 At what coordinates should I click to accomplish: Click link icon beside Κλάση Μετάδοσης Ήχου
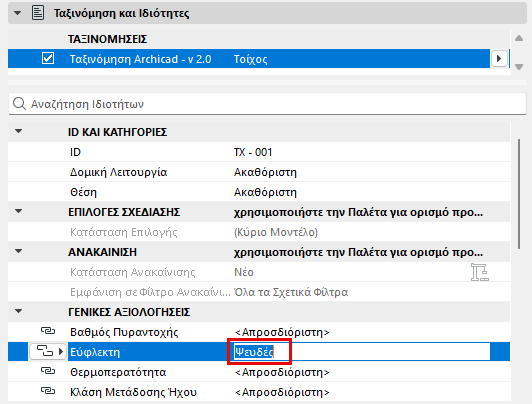48,391
